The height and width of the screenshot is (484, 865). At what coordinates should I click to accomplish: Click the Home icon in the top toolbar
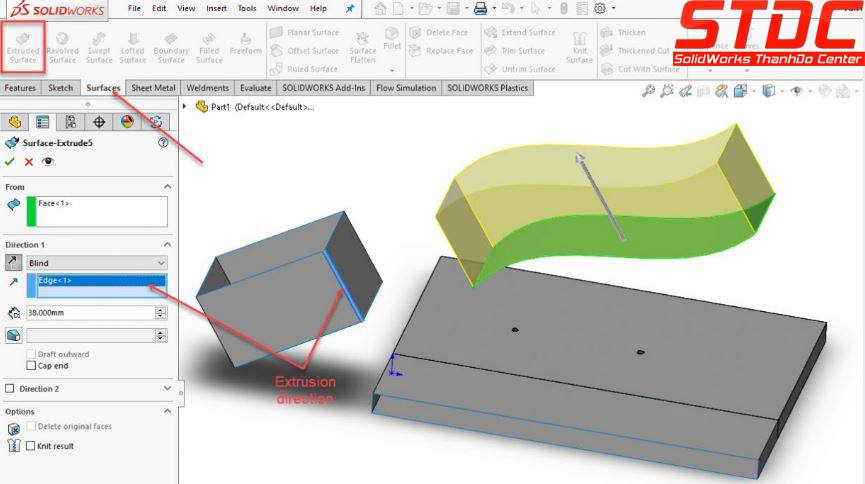tap(380, 8)
